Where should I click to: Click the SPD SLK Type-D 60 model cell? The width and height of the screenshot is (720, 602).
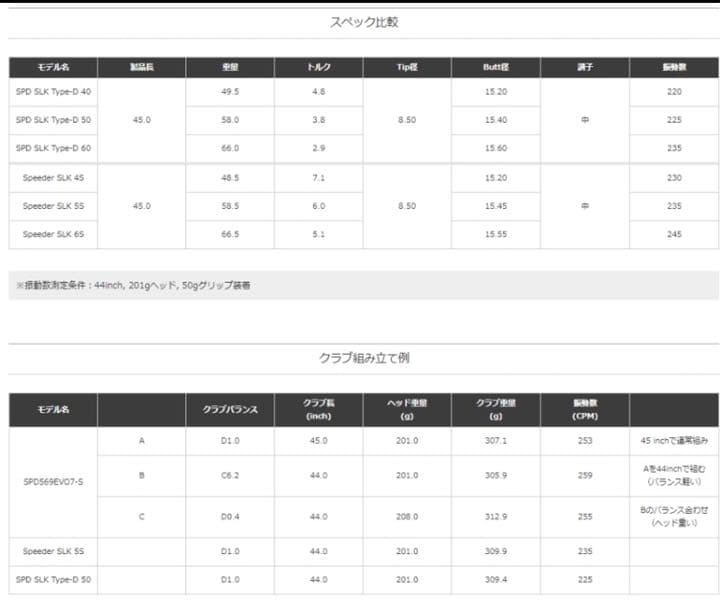point(54,147)
